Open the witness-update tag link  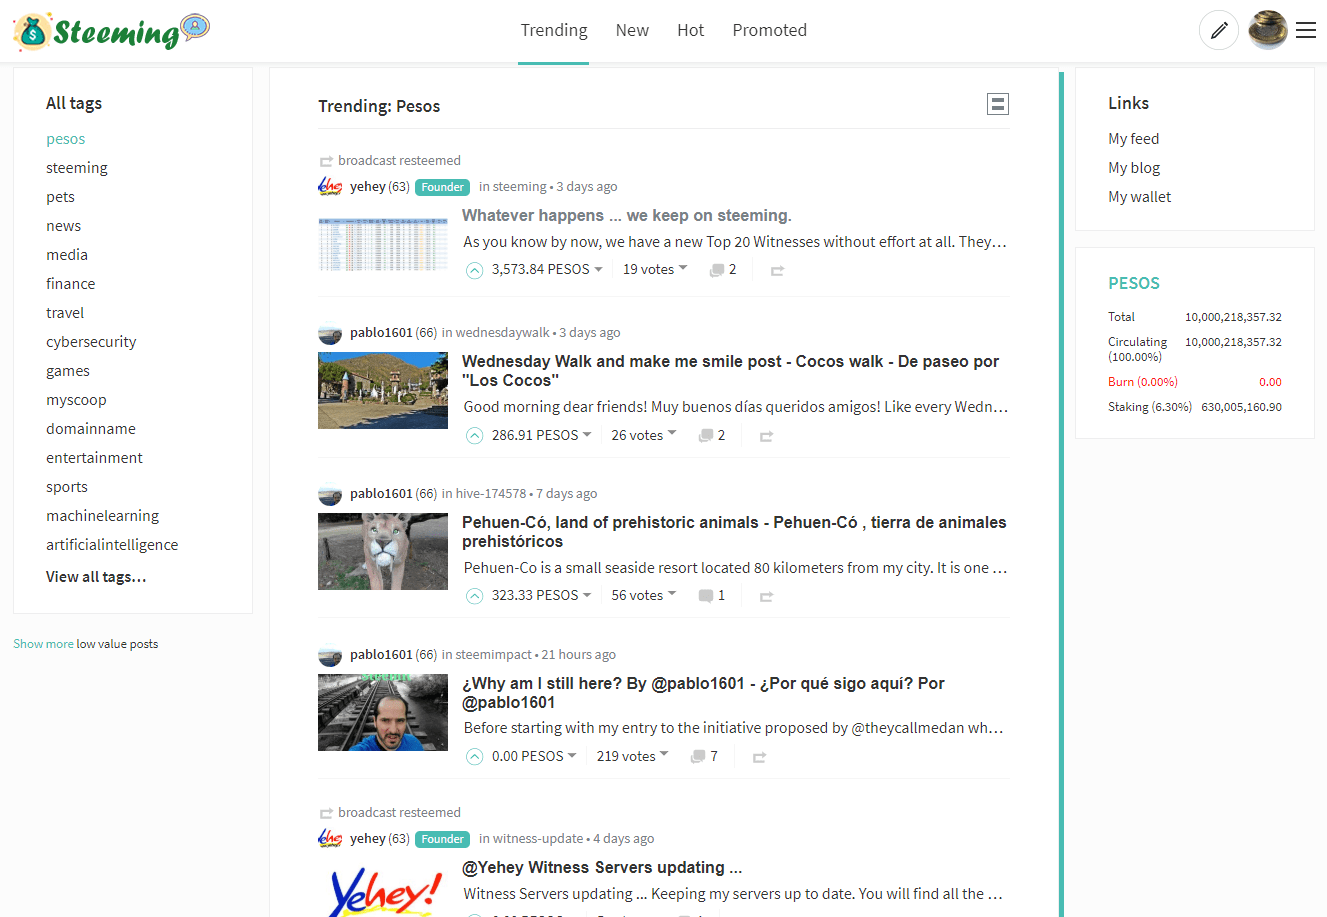[538, 839]
